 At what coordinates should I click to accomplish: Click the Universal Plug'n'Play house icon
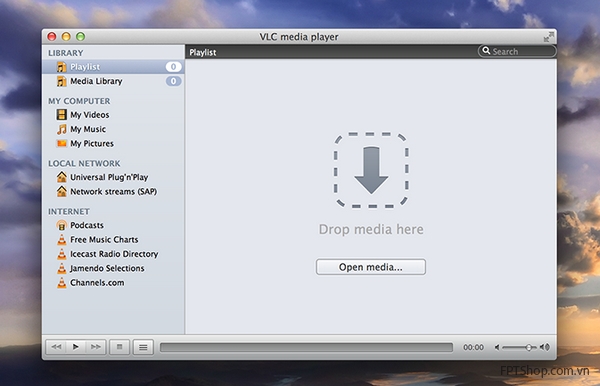pyautogui.click(x=61, y=177)
